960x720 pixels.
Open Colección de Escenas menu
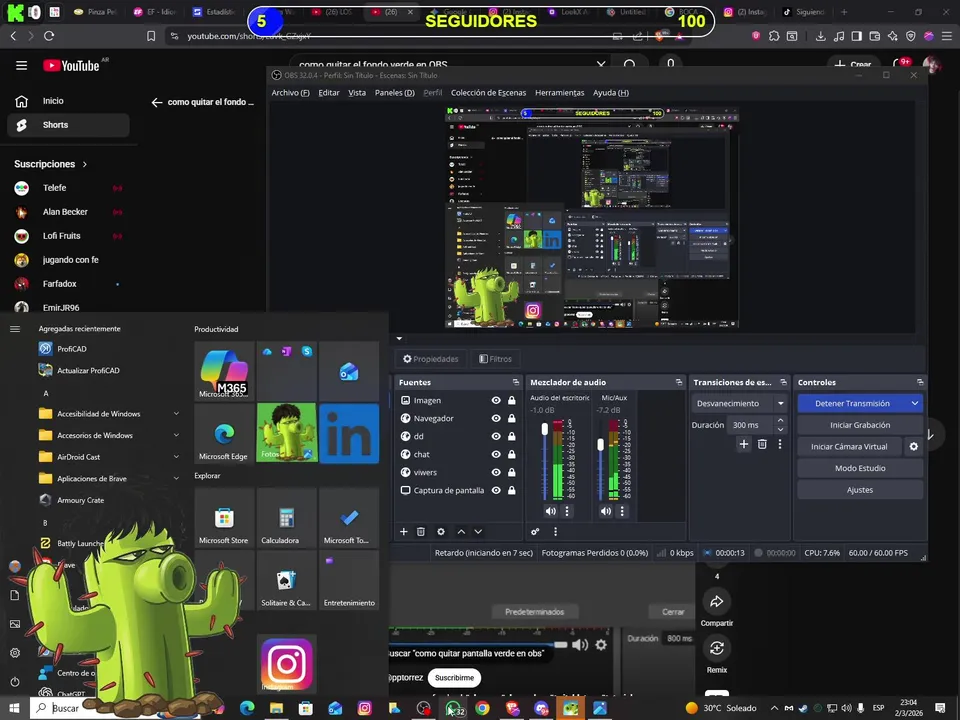point(489,92)
